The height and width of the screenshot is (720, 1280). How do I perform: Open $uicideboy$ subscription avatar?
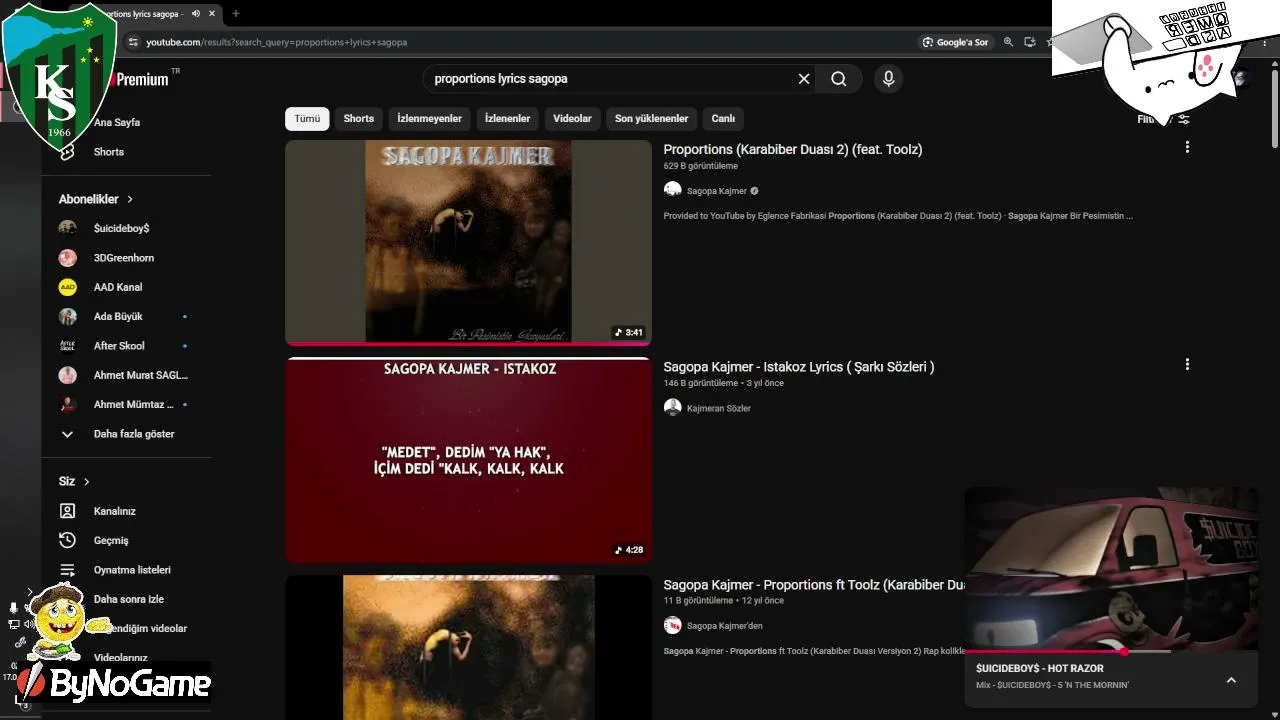pos(67,228)
